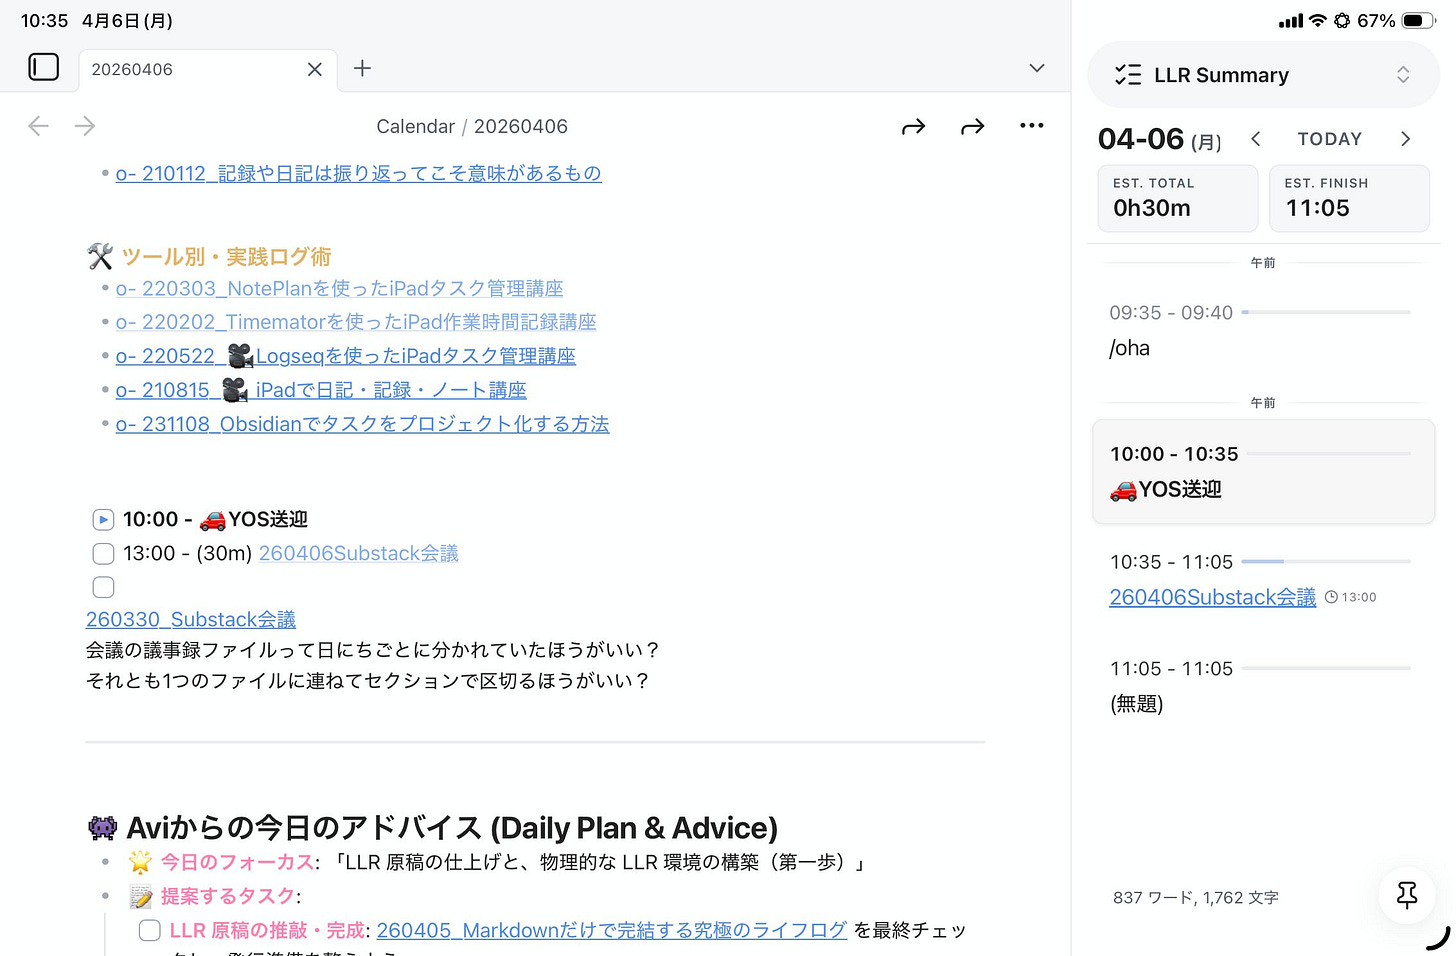Click the LLR Summary checklist icon
Viewport: 1456px width, 956px height.
click(x=1128, y=73)
